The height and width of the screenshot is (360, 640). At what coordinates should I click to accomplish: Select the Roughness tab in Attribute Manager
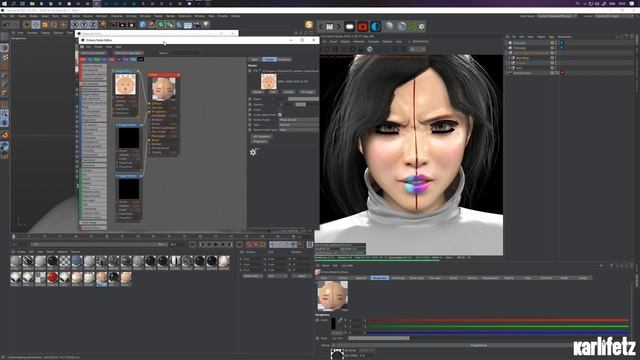coord(379,278)
